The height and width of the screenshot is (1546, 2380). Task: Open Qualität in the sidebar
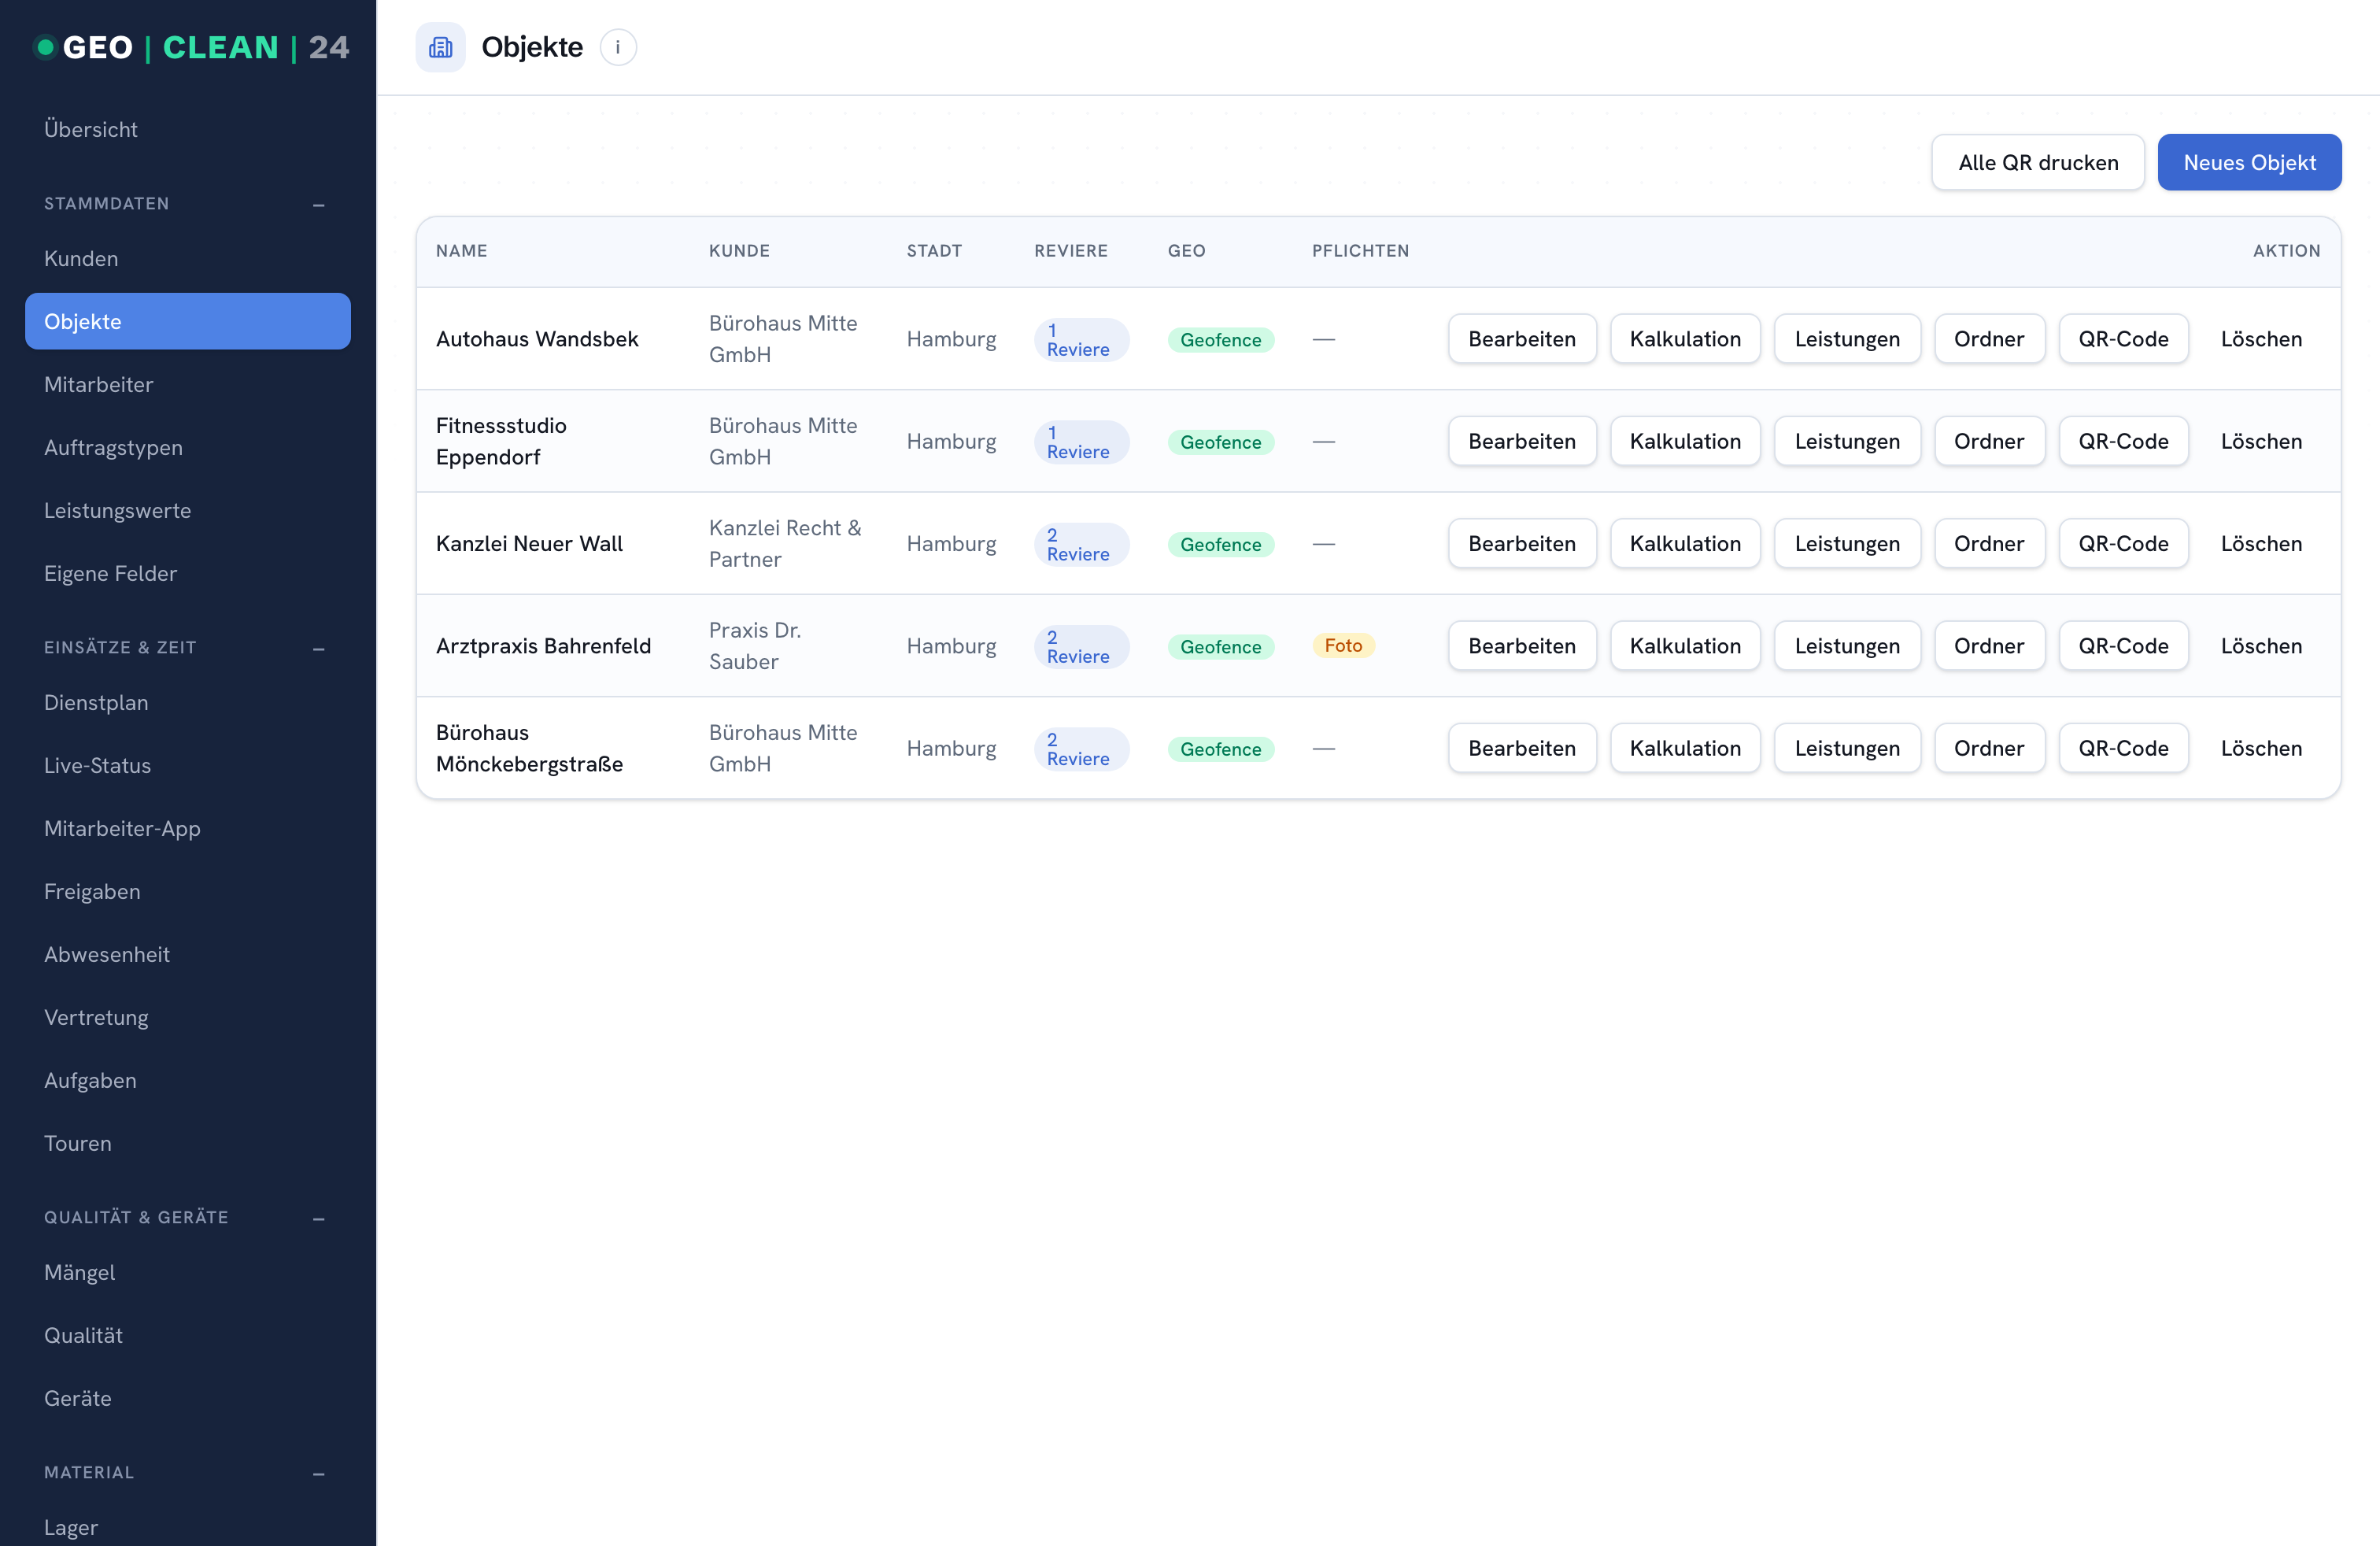[x=188, y=1335]
